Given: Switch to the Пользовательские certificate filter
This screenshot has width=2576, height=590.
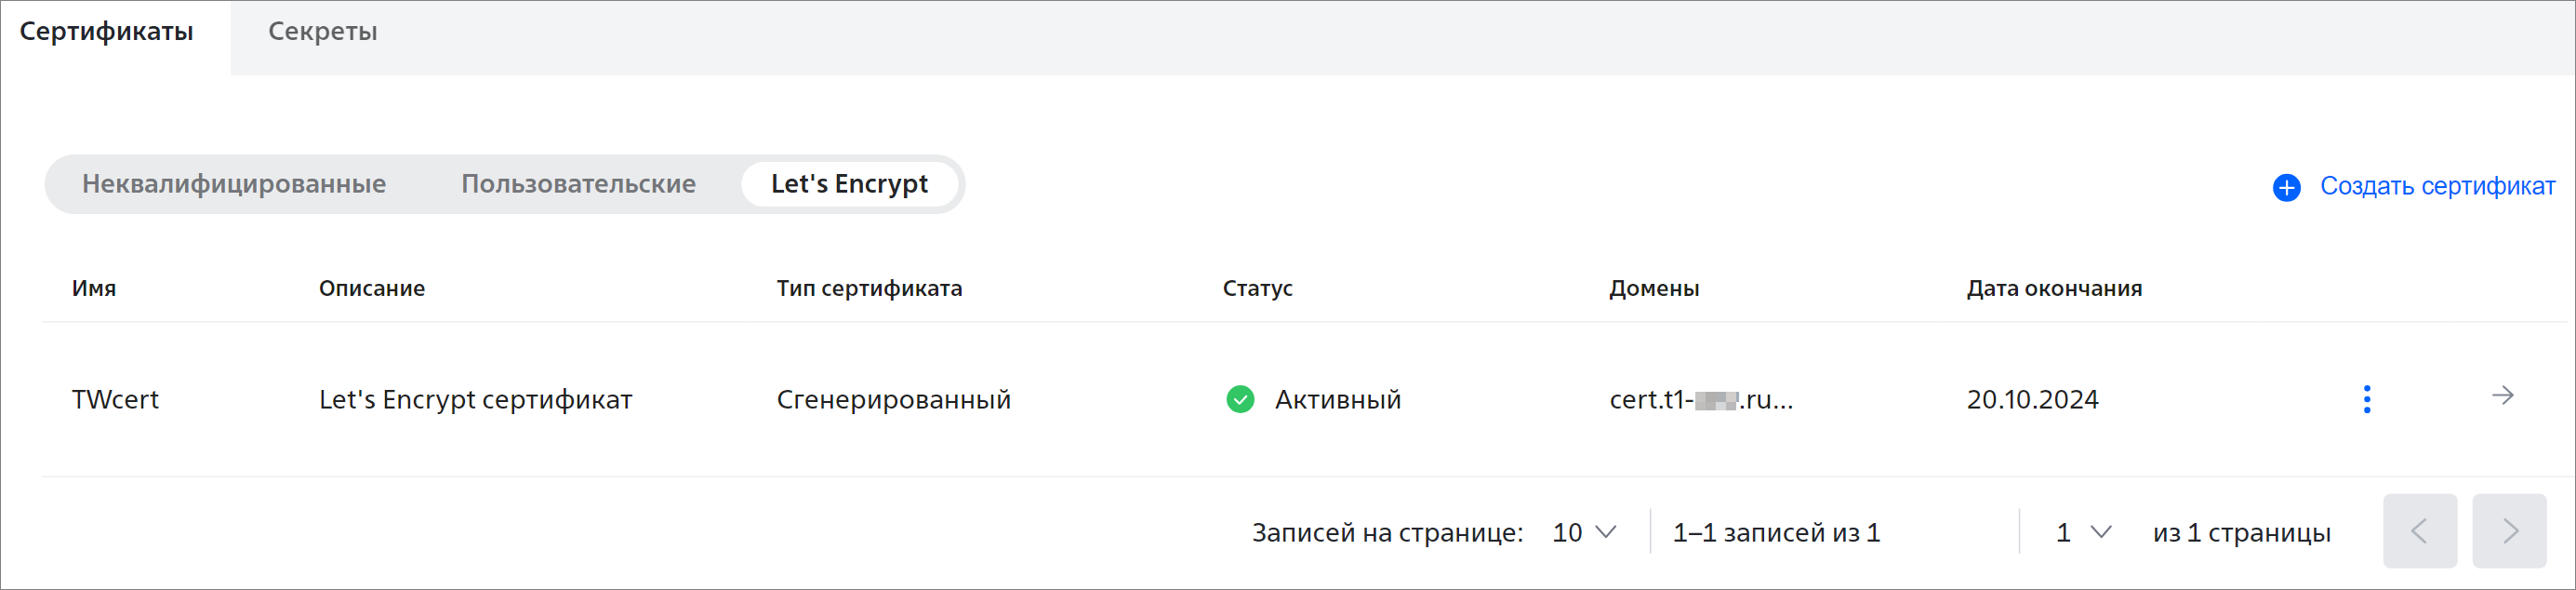Looking at the screenshot, I should pyautogui.click(x=578, y=184).
